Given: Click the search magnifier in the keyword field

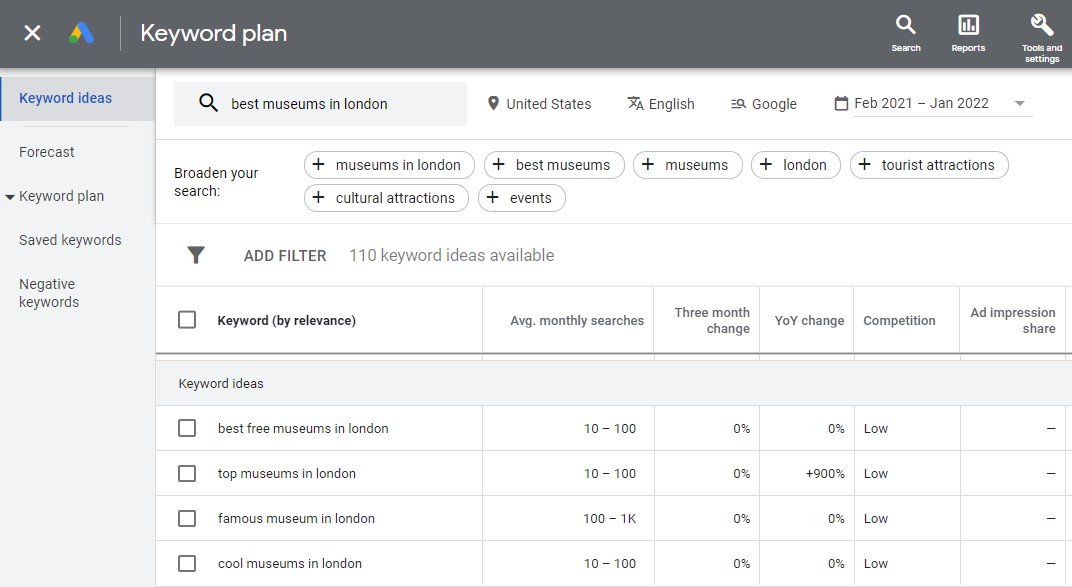Looking at the screenshot, I should click(x=207, y=103).
